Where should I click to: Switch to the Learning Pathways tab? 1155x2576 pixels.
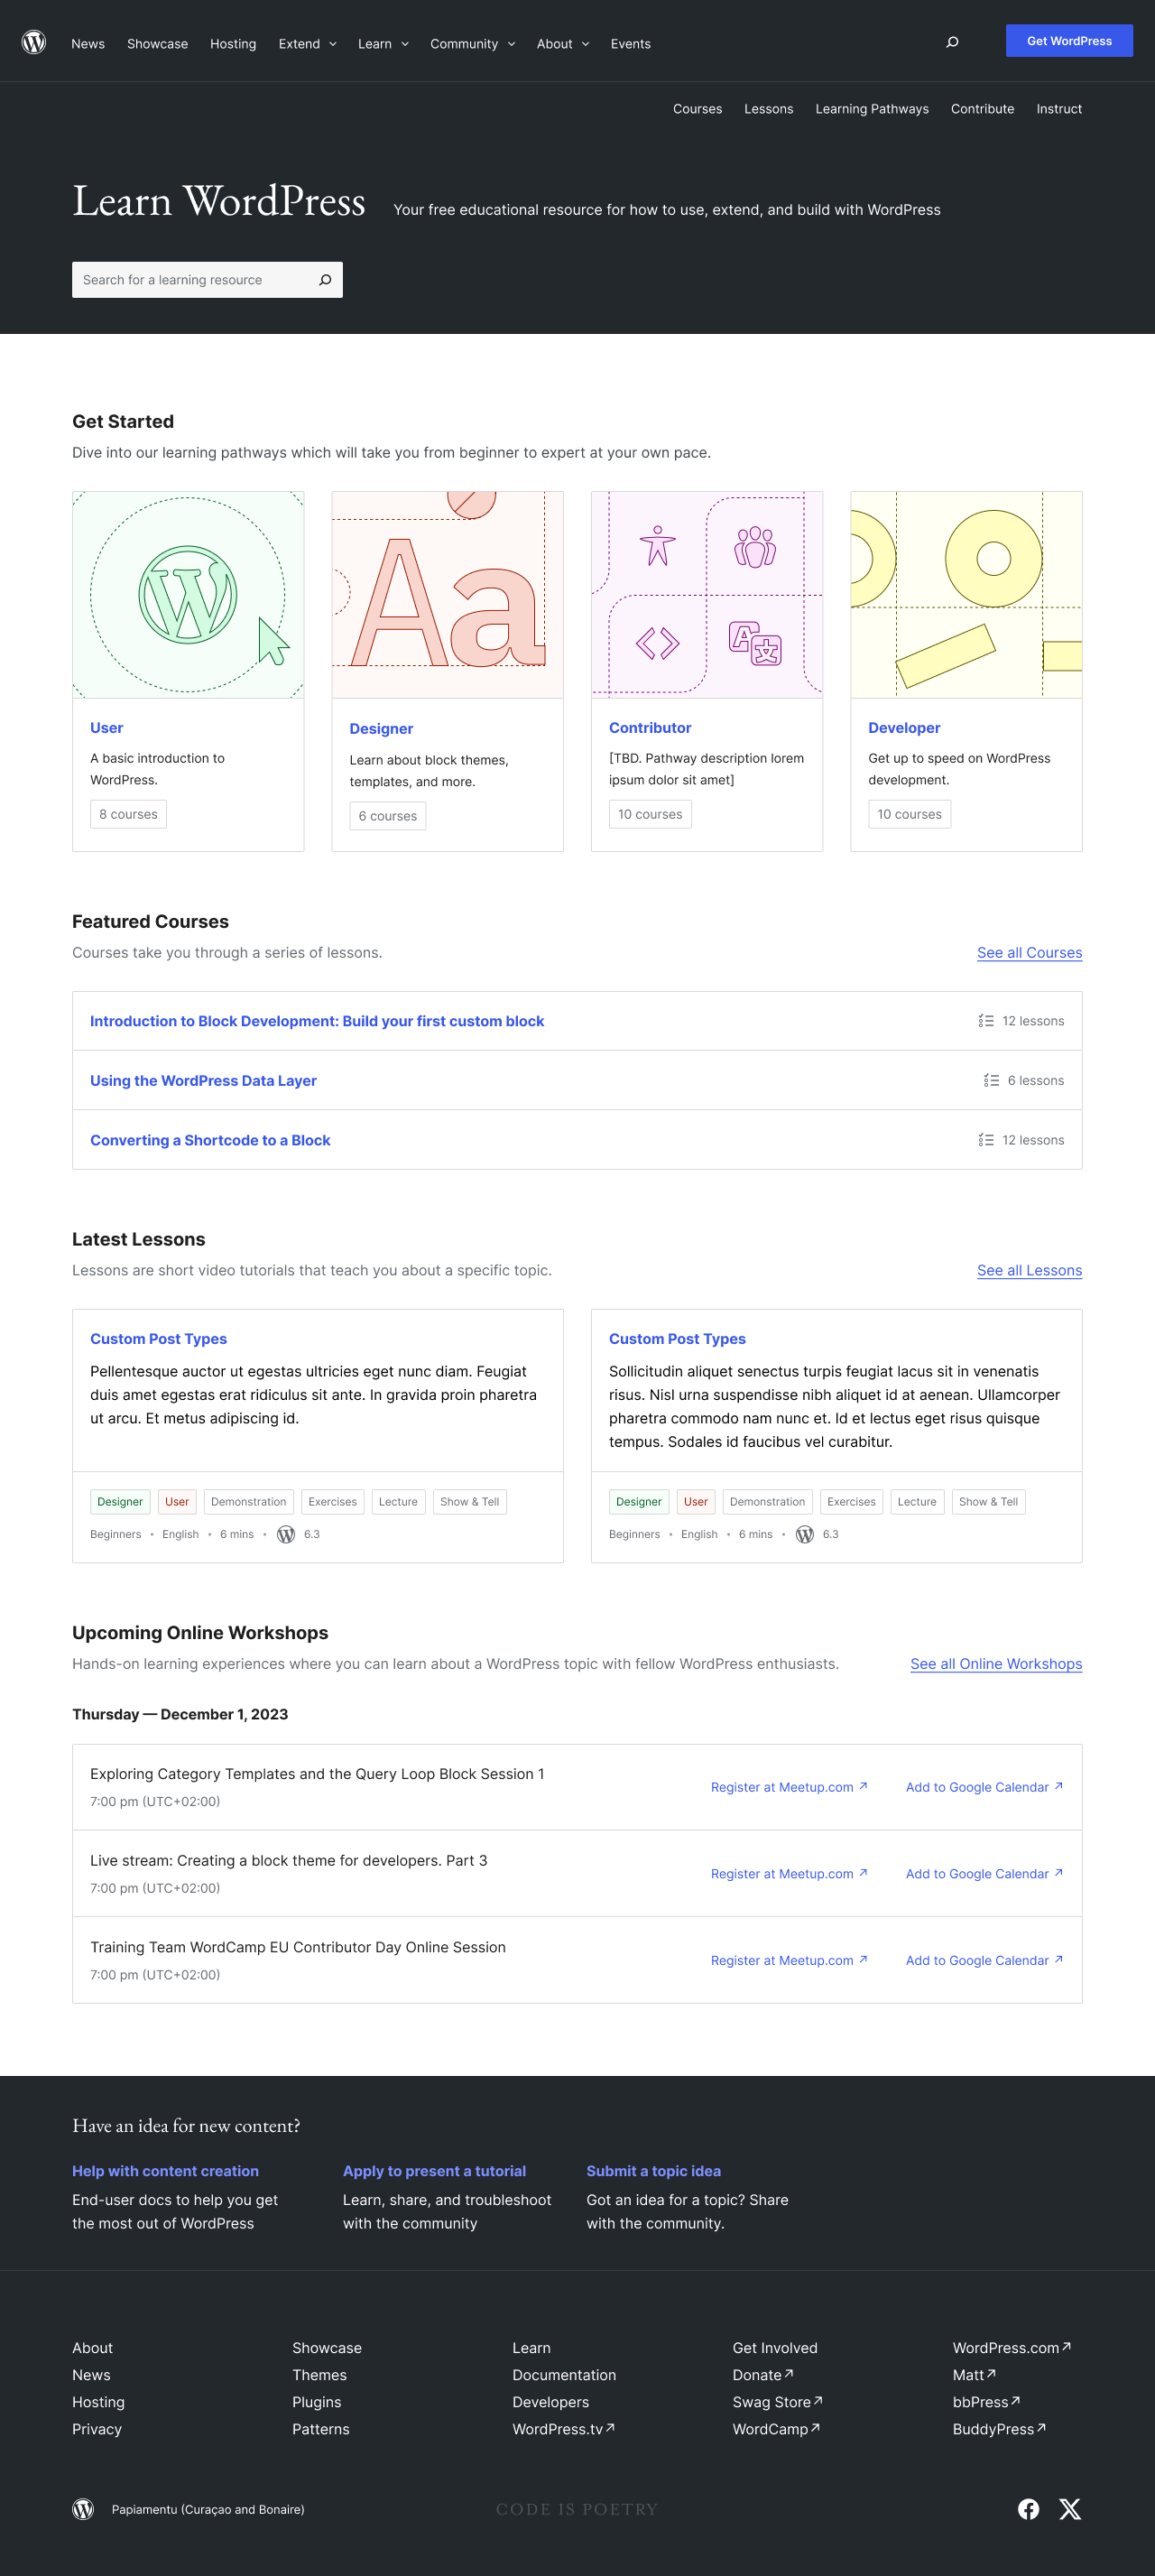click(x=871, y=108)
